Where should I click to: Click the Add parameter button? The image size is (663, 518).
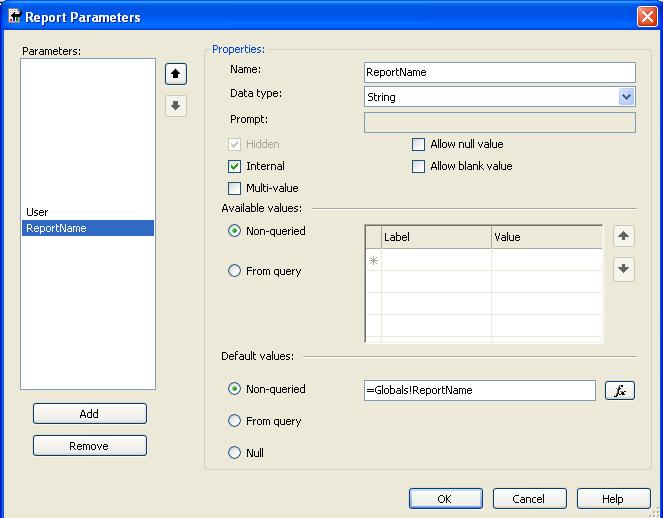coord(89,414)
